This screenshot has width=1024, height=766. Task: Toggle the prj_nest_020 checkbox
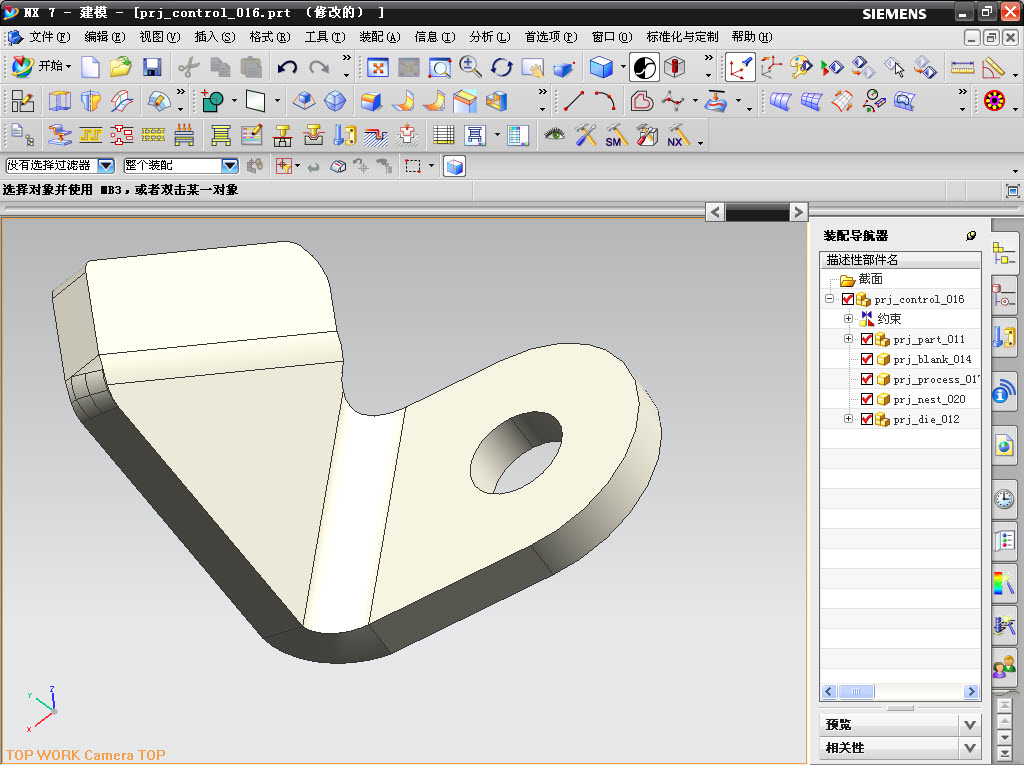867,399
